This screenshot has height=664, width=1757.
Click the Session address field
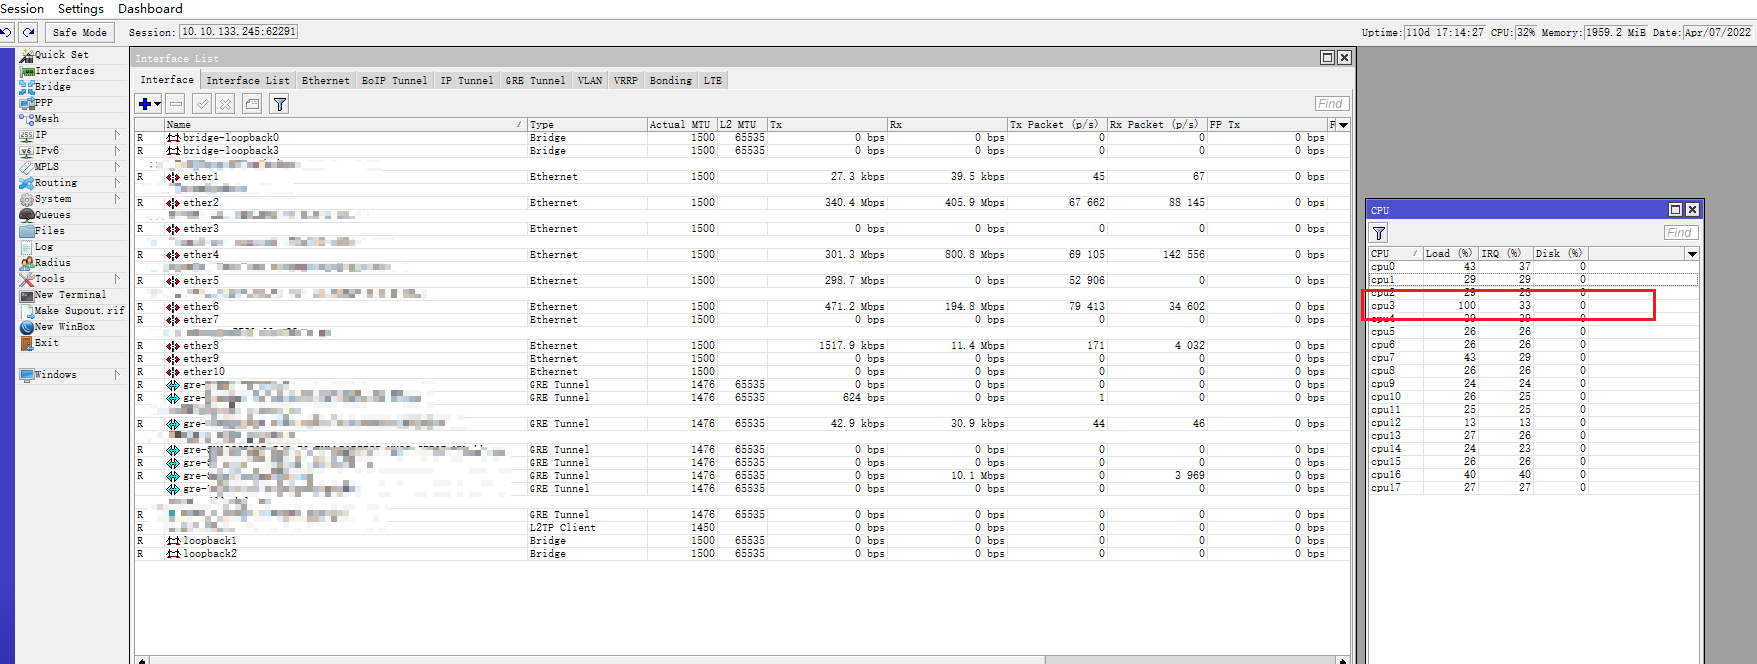238,32
